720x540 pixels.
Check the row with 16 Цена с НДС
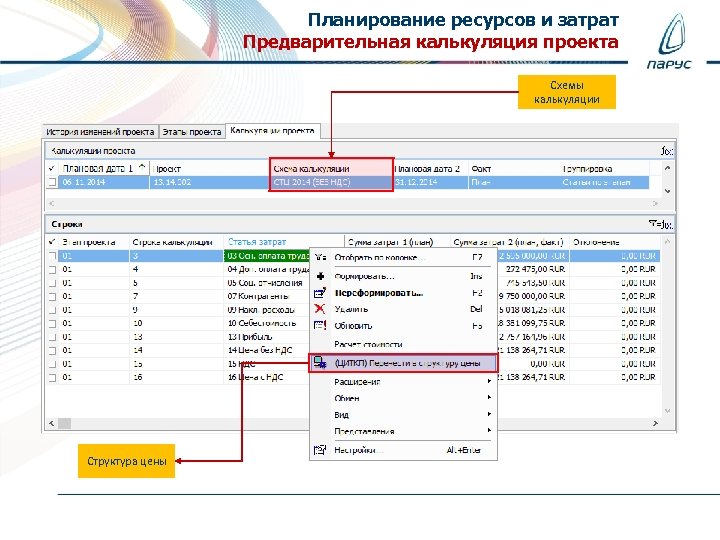click(x=52, y=378)
